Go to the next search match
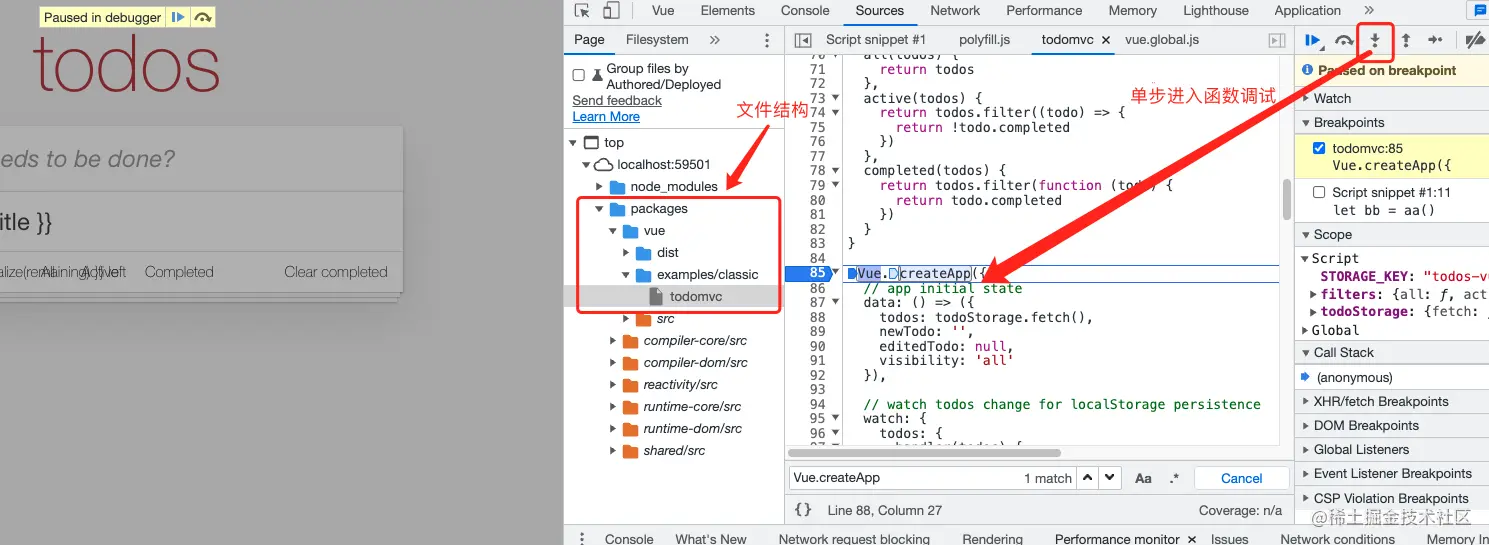 (x=1109, y=478)
